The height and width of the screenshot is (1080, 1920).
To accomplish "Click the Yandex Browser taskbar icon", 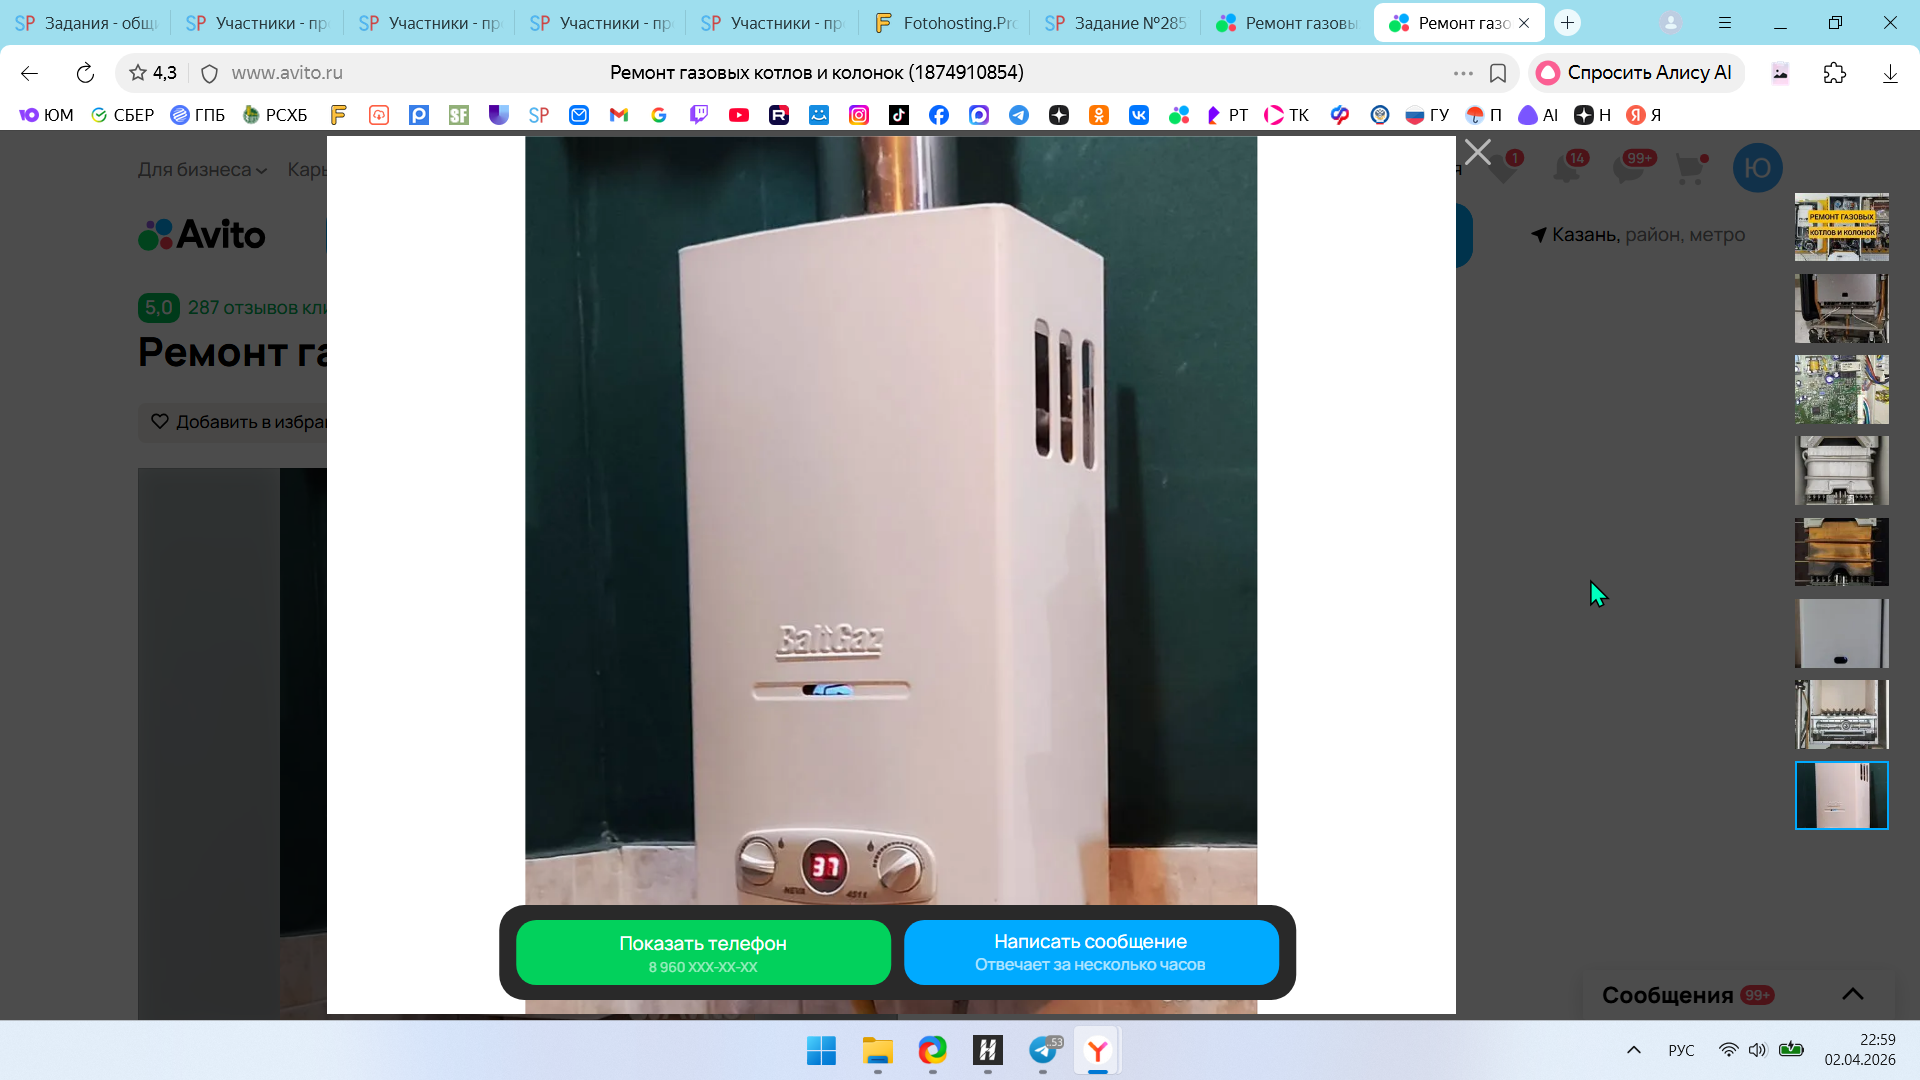I will coord(1097,1051).
